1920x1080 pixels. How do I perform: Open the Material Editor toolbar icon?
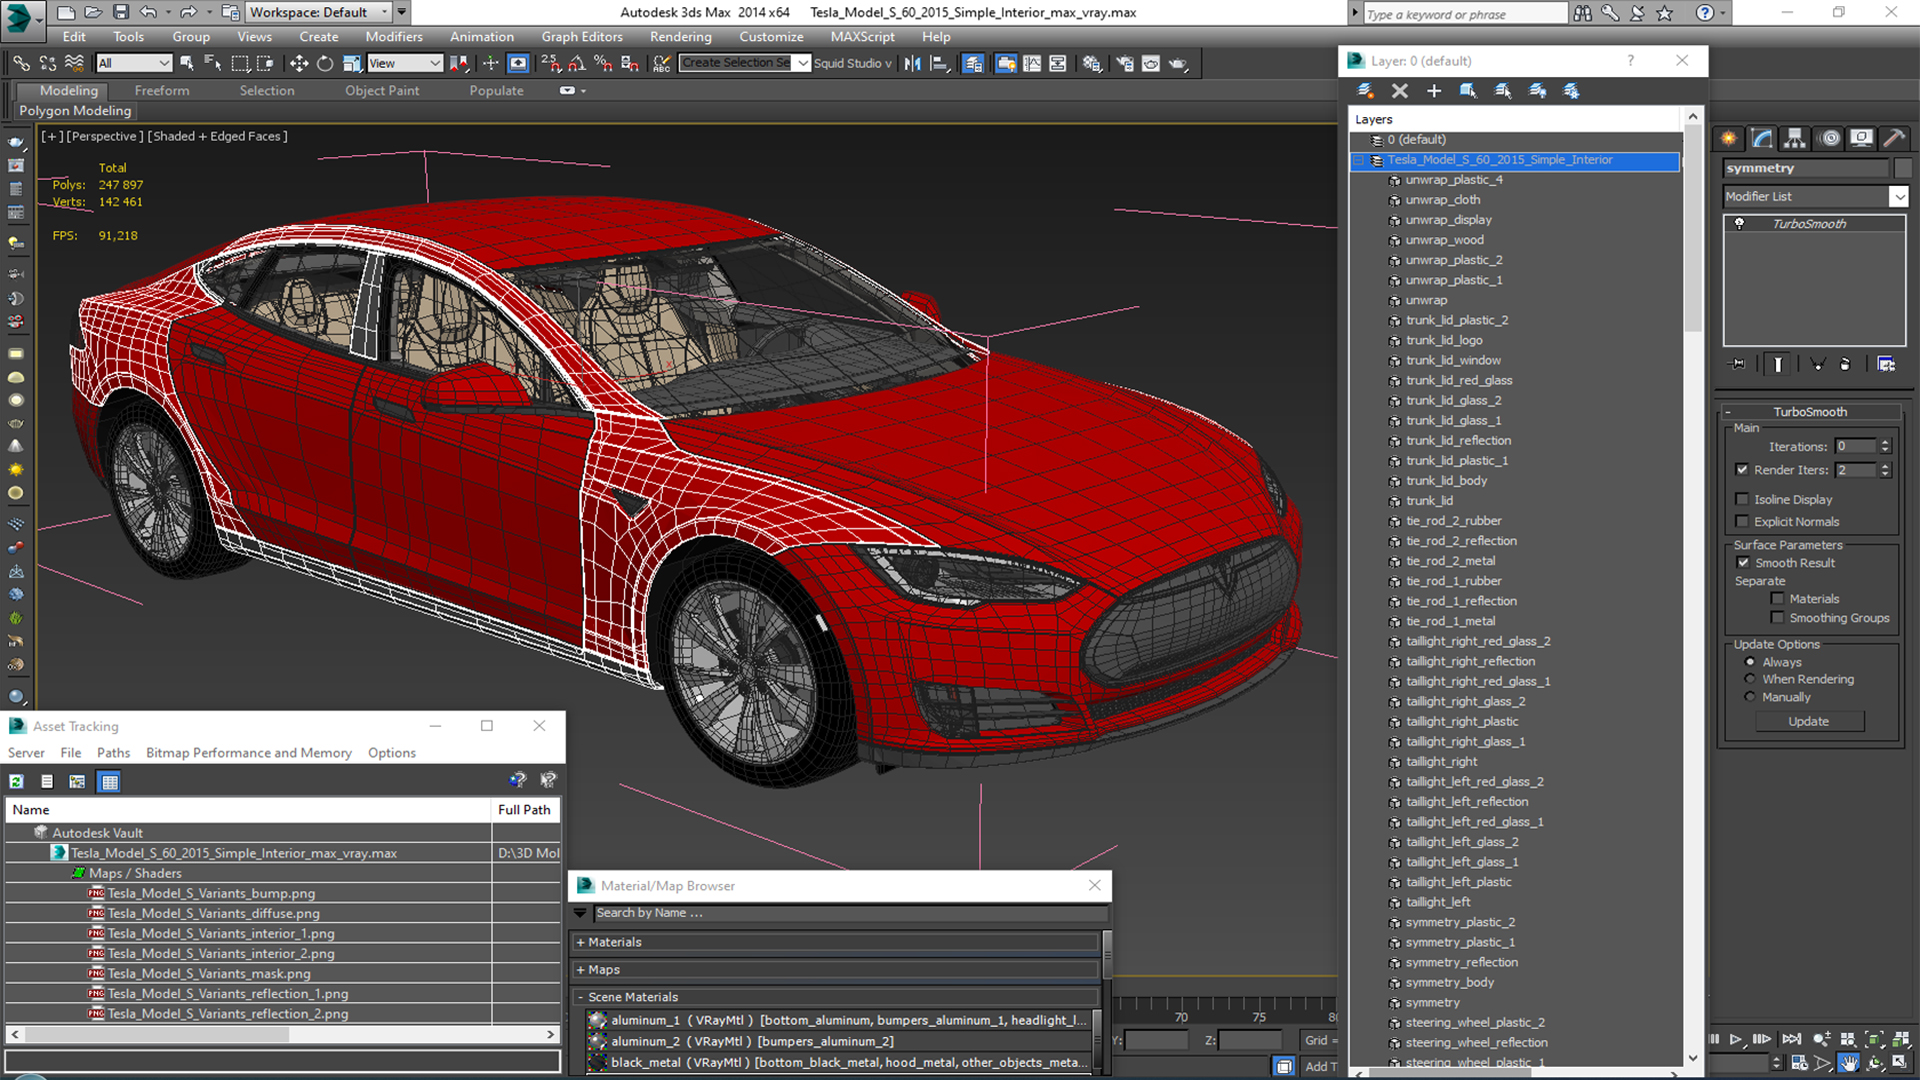coord(1092,63)
